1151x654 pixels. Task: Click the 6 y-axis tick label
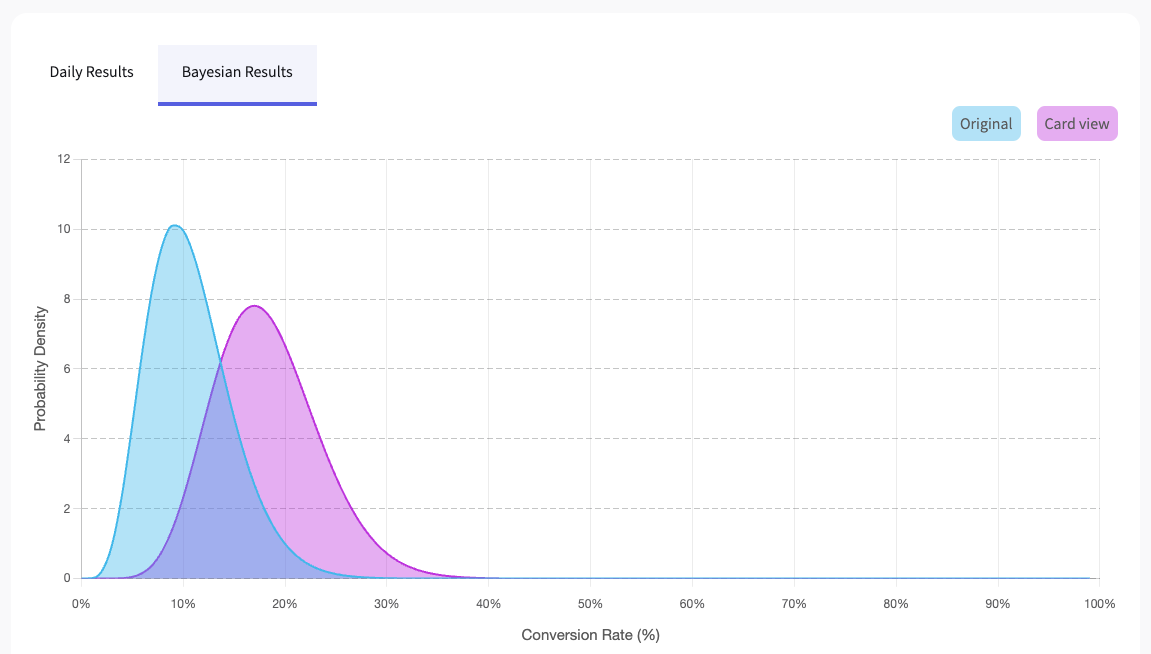[x=66, y=369]
